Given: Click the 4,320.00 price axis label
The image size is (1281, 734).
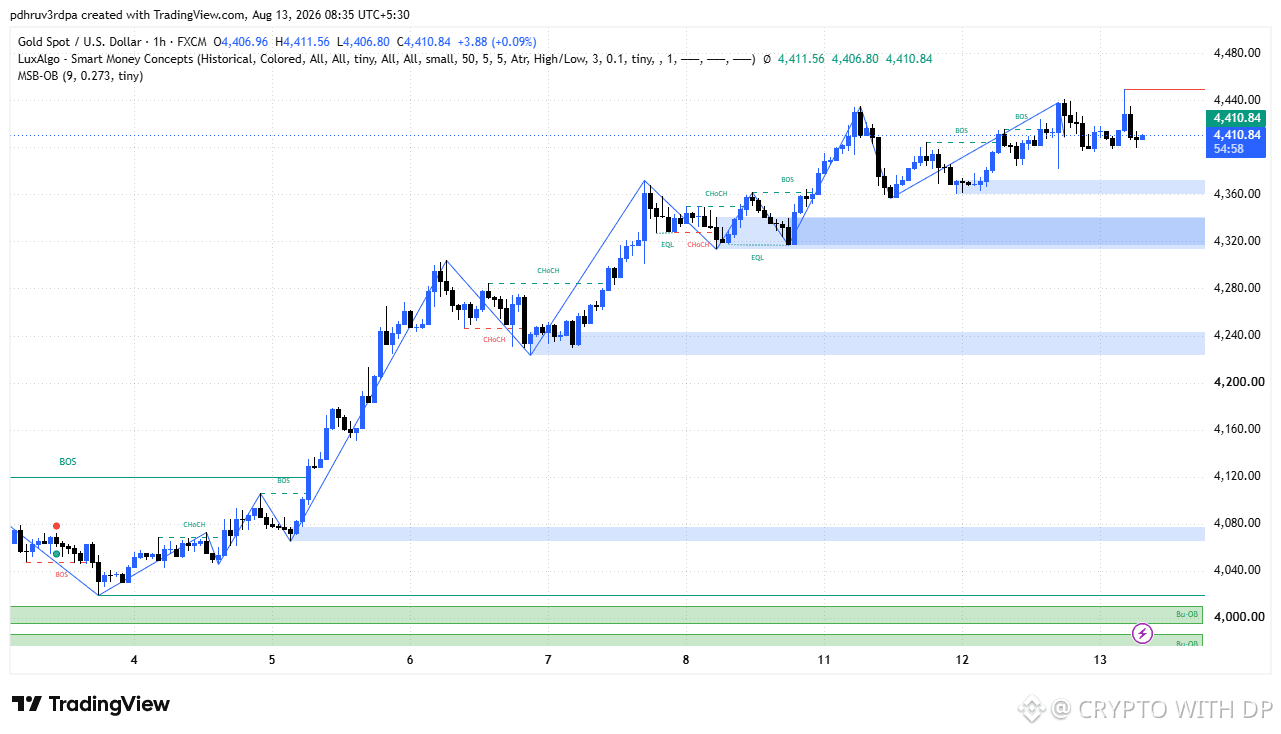Looking at the screenshot, I should click(1236, 241).
